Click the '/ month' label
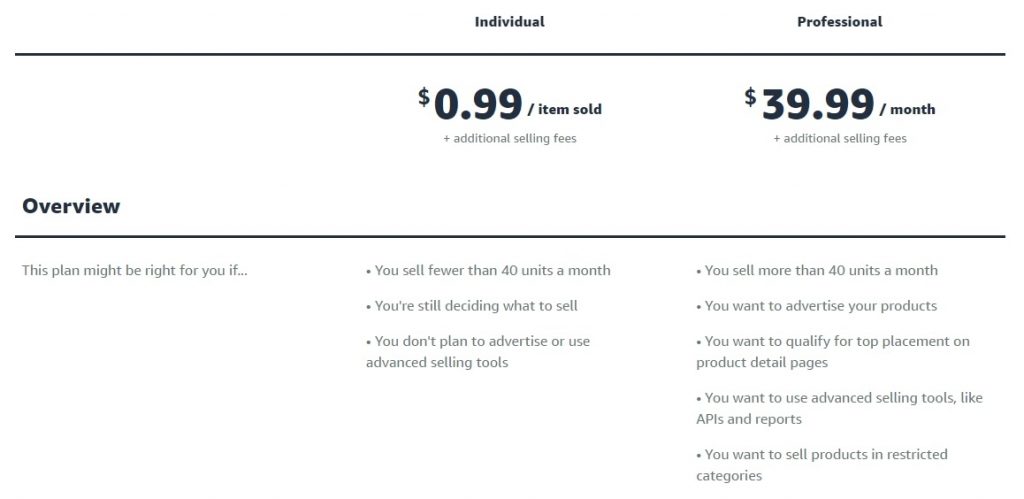Image resolution: width=1024 pixels, height=499 pixels. click(x=908, y=109)
